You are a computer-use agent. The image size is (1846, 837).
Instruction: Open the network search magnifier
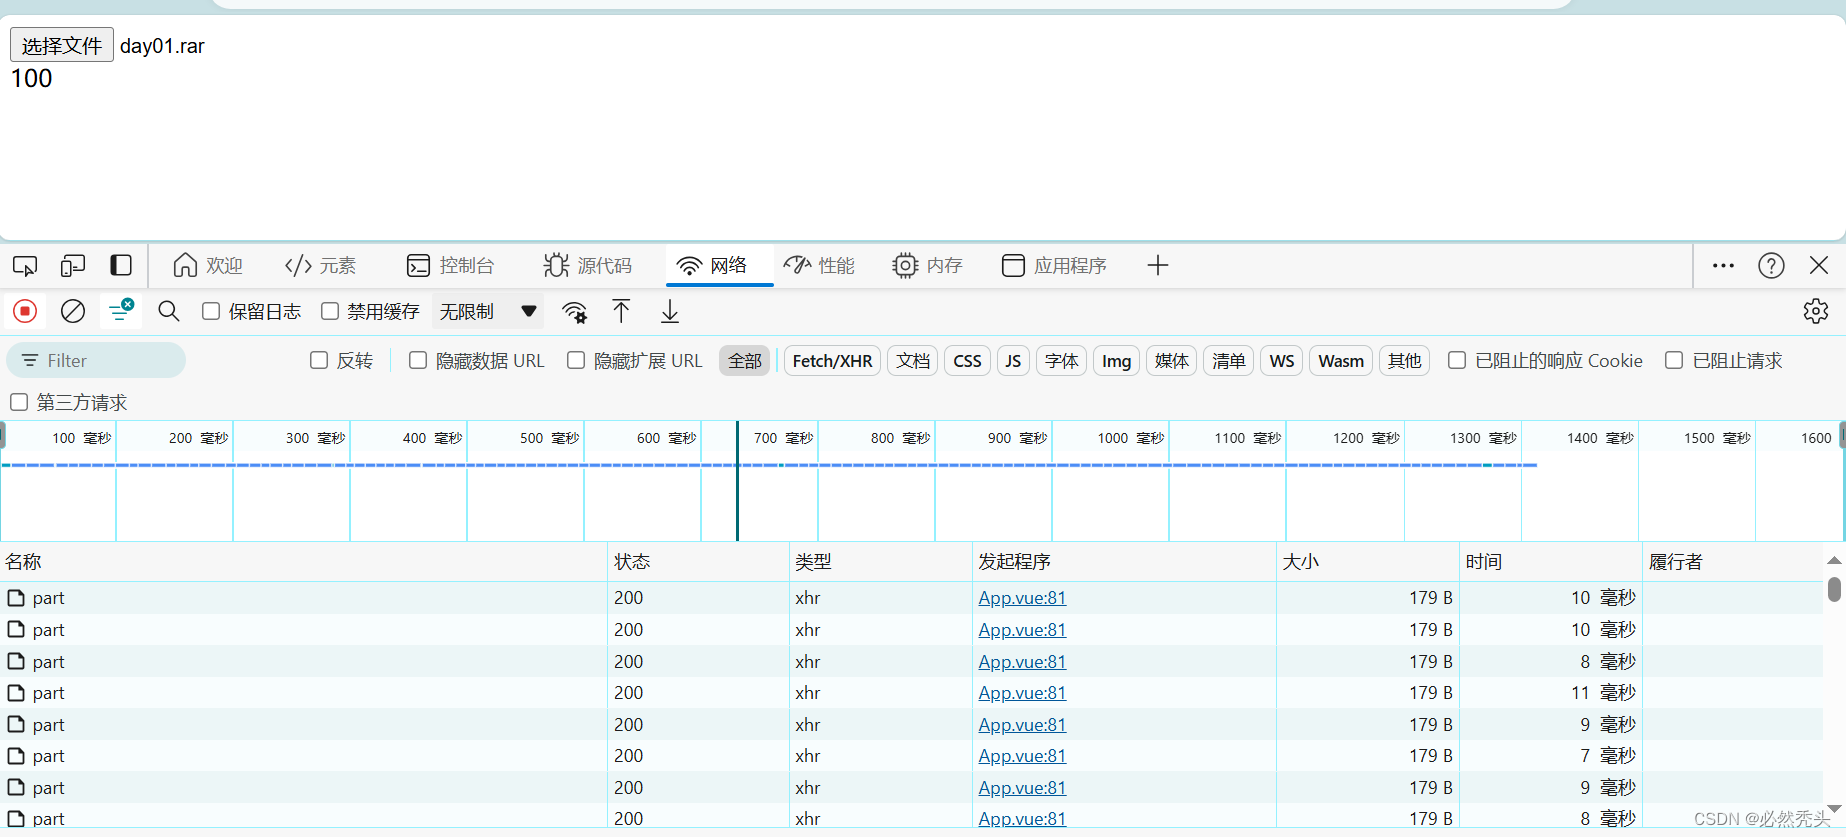tap(169, 311)
